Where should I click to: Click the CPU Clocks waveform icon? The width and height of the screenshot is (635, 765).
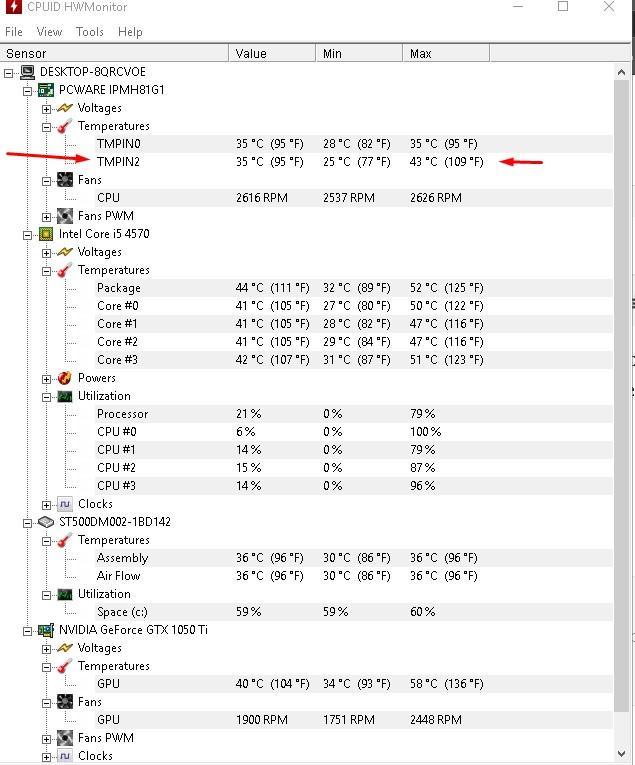pyautogui.click(x=64, y=504)
